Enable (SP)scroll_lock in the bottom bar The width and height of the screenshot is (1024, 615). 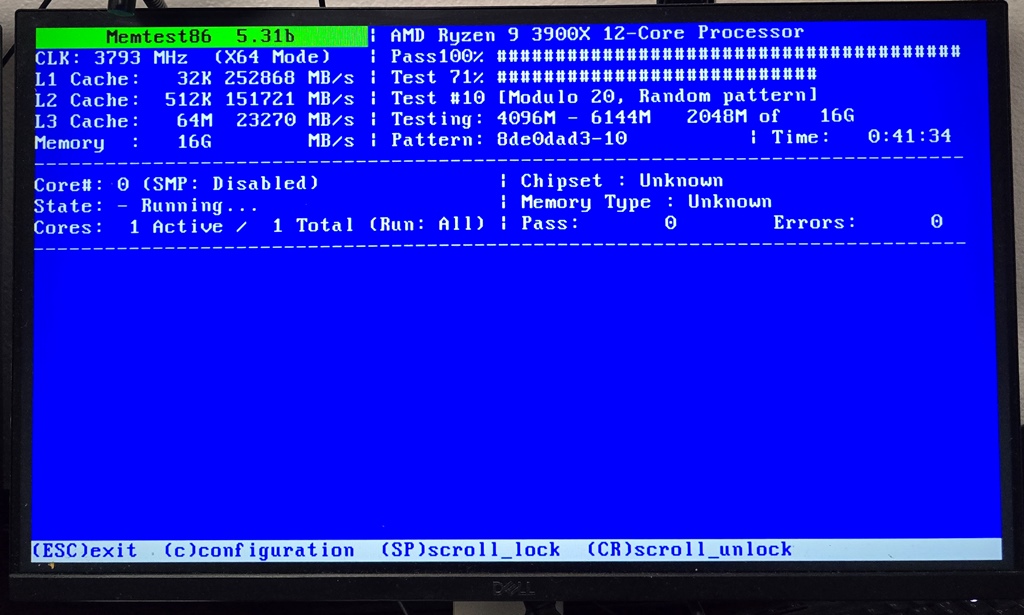click(470, 550)
